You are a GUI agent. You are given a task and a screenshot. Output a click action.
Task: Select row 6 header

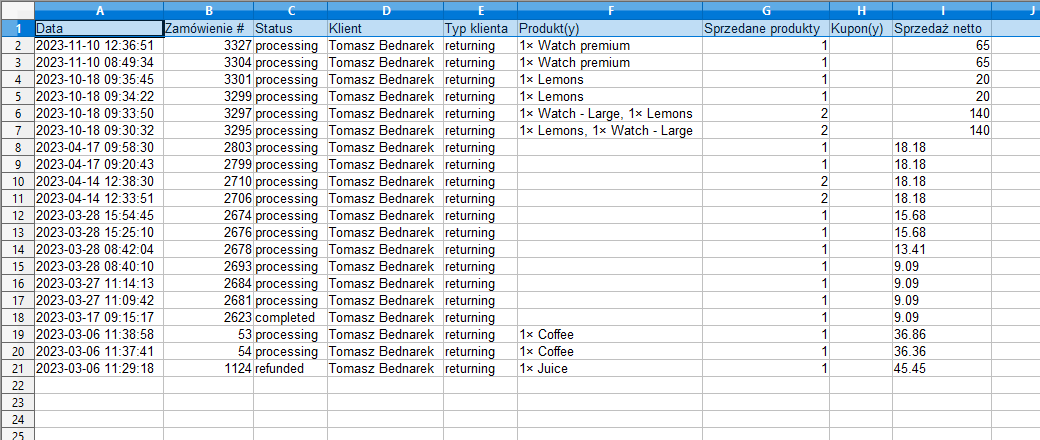point(17,113)
